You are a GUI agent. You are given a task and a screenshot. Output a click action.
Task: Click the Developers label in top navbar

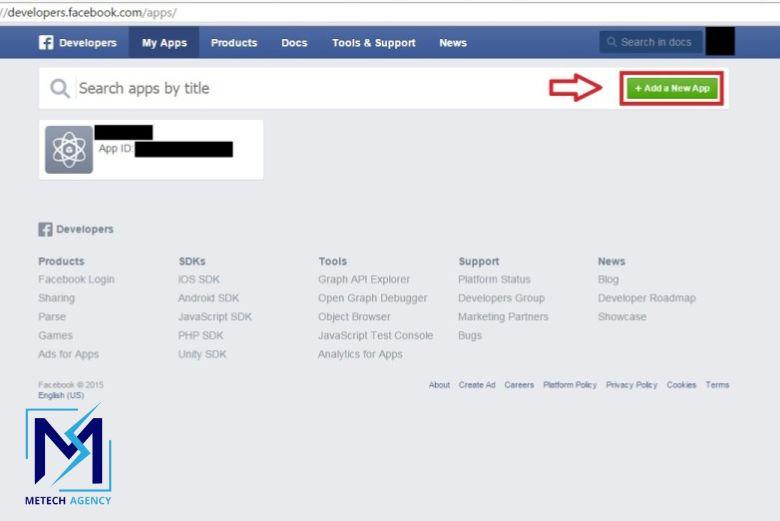coord(88,43)
